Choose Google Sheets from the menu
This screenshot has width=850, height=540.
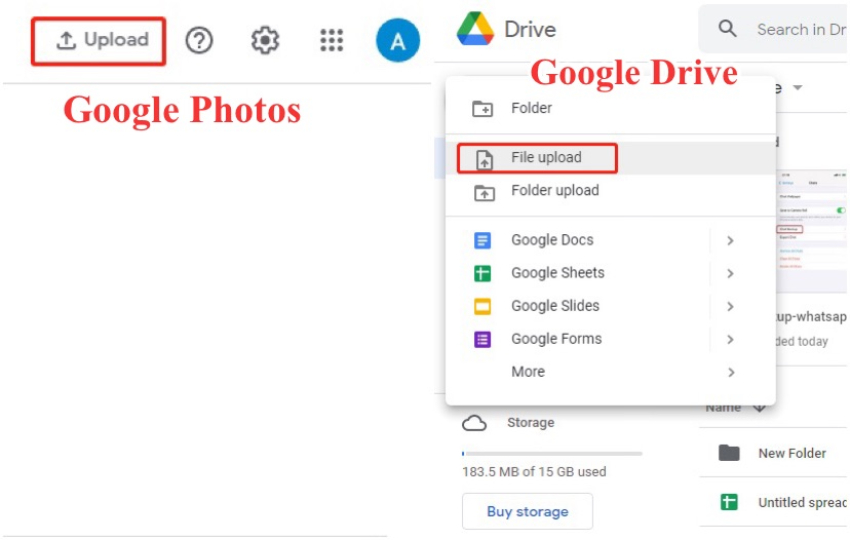[610, 273]
